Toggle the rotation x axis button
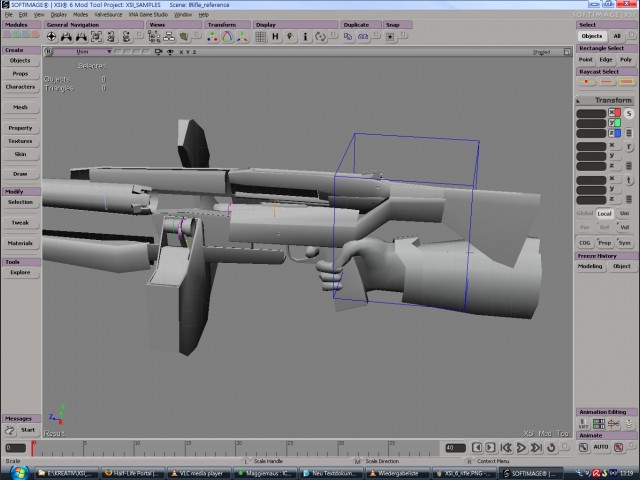Viewport: 640px width, 480px height. [x=612, y=146]
